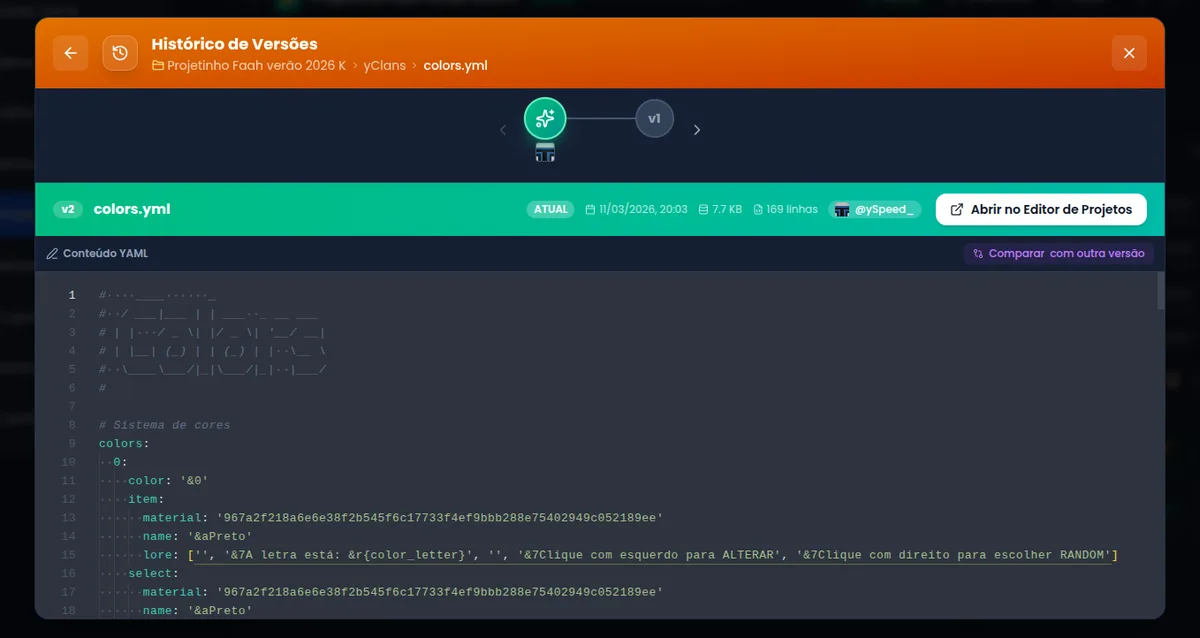Open the @ySpeed_ author chip
1200x638 pixels.
coord(875,209)
